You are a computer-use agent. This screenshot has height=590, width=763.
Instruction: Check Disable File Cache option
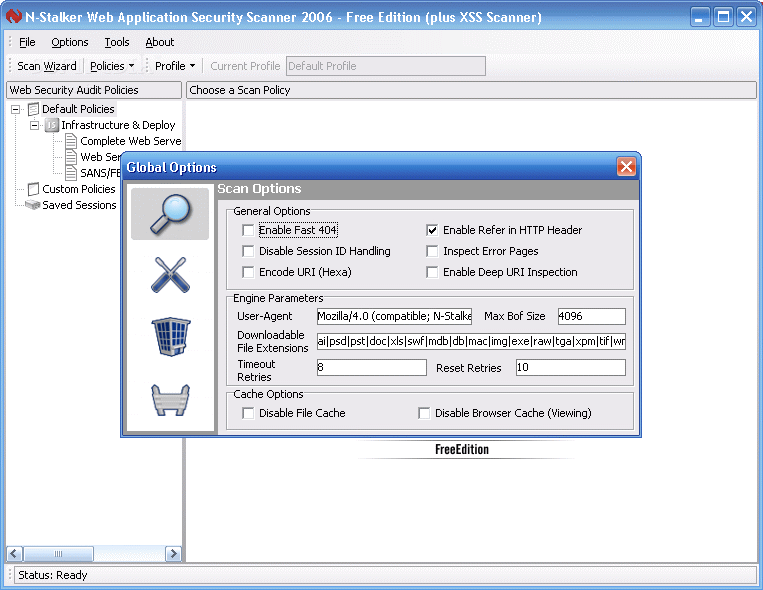pyautogui.click(x=248, y=413)
